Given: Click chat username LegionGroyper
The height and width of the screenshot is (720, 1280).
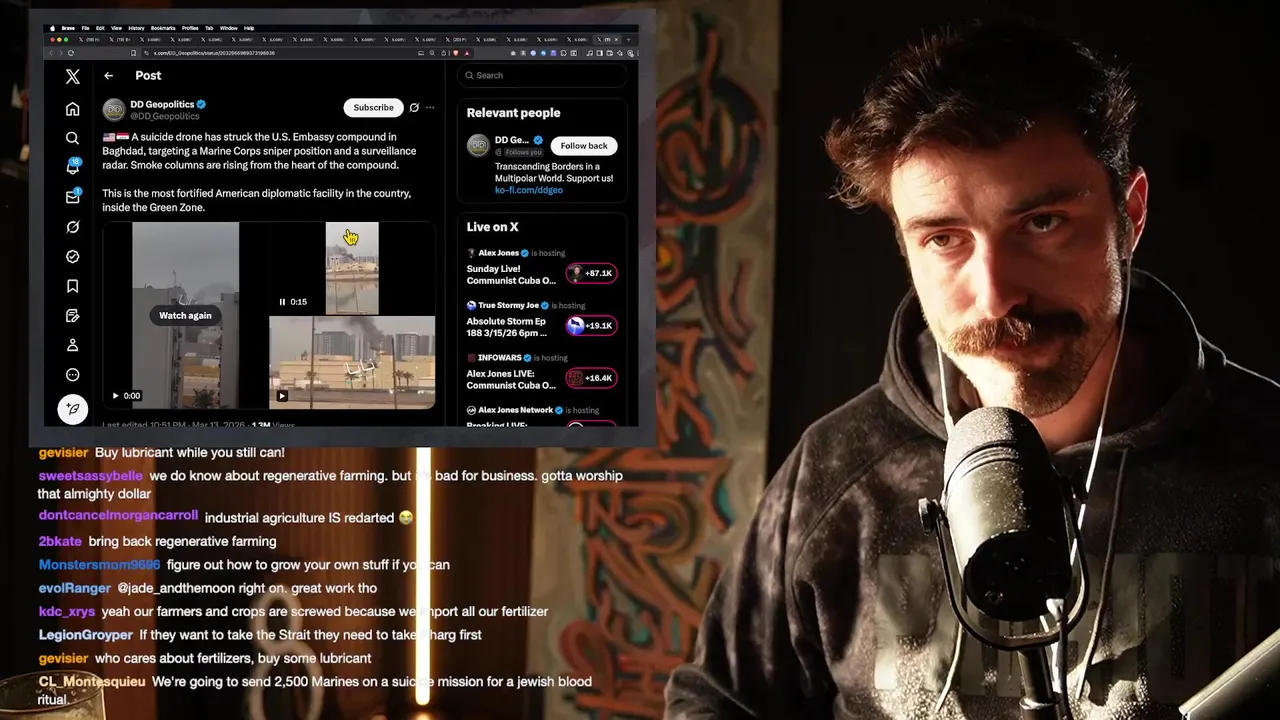Looking at the screenshot, I should [x=85, y=635].
